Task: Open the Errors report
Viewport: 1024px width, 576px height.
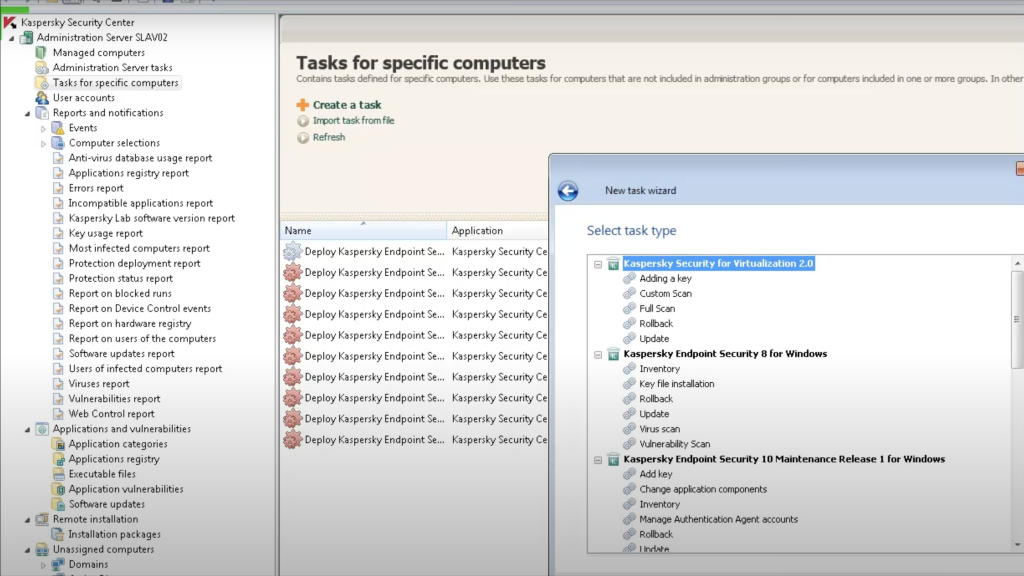Action: tap(96, 187)
